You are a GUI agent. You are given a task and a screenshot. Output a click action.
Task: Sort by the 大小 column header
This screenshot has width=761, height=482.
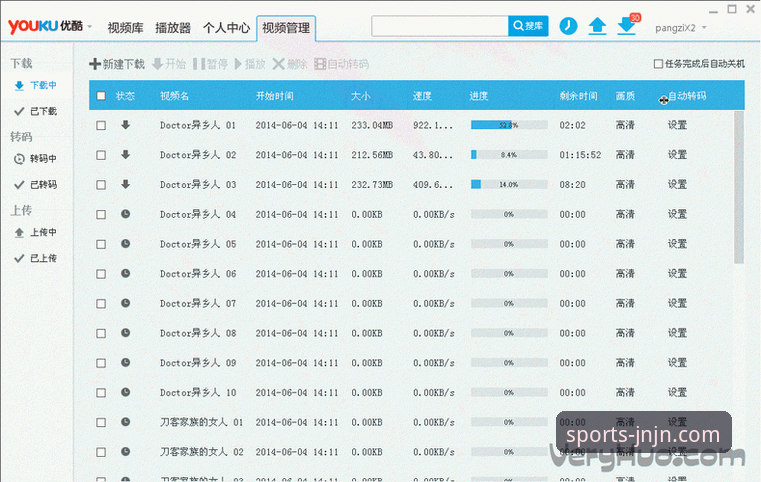361,96
